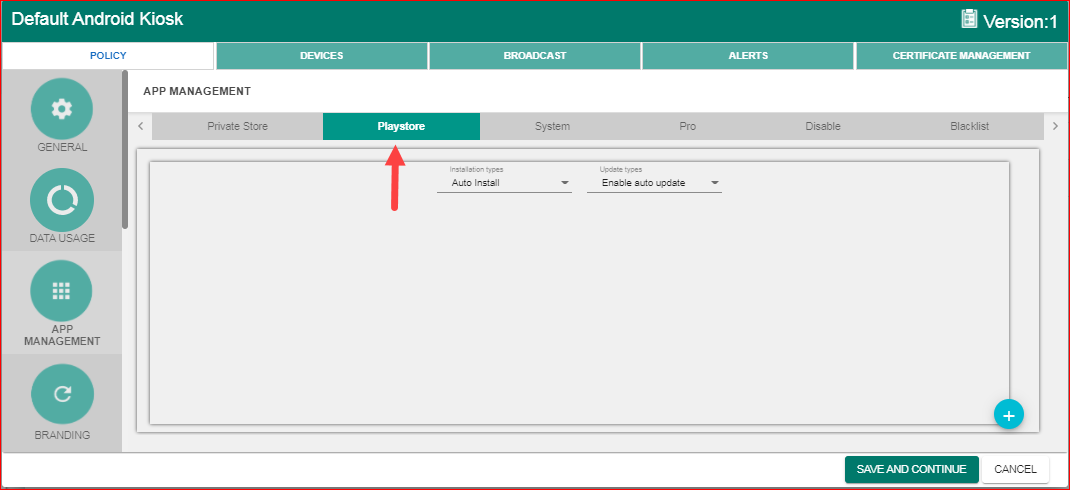Screen dimensions: 1070x490
Task: Open the Installation types dropdown
Action: click(504, 183)
